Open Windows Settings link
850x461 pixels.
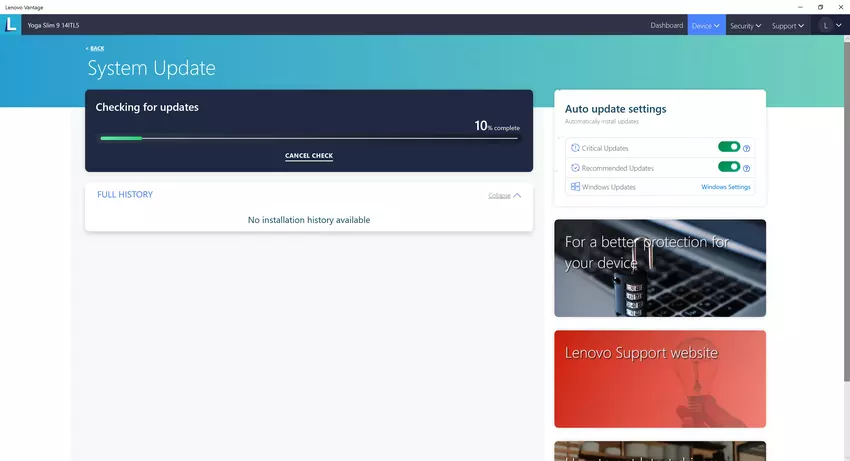(x=726, y=187)
